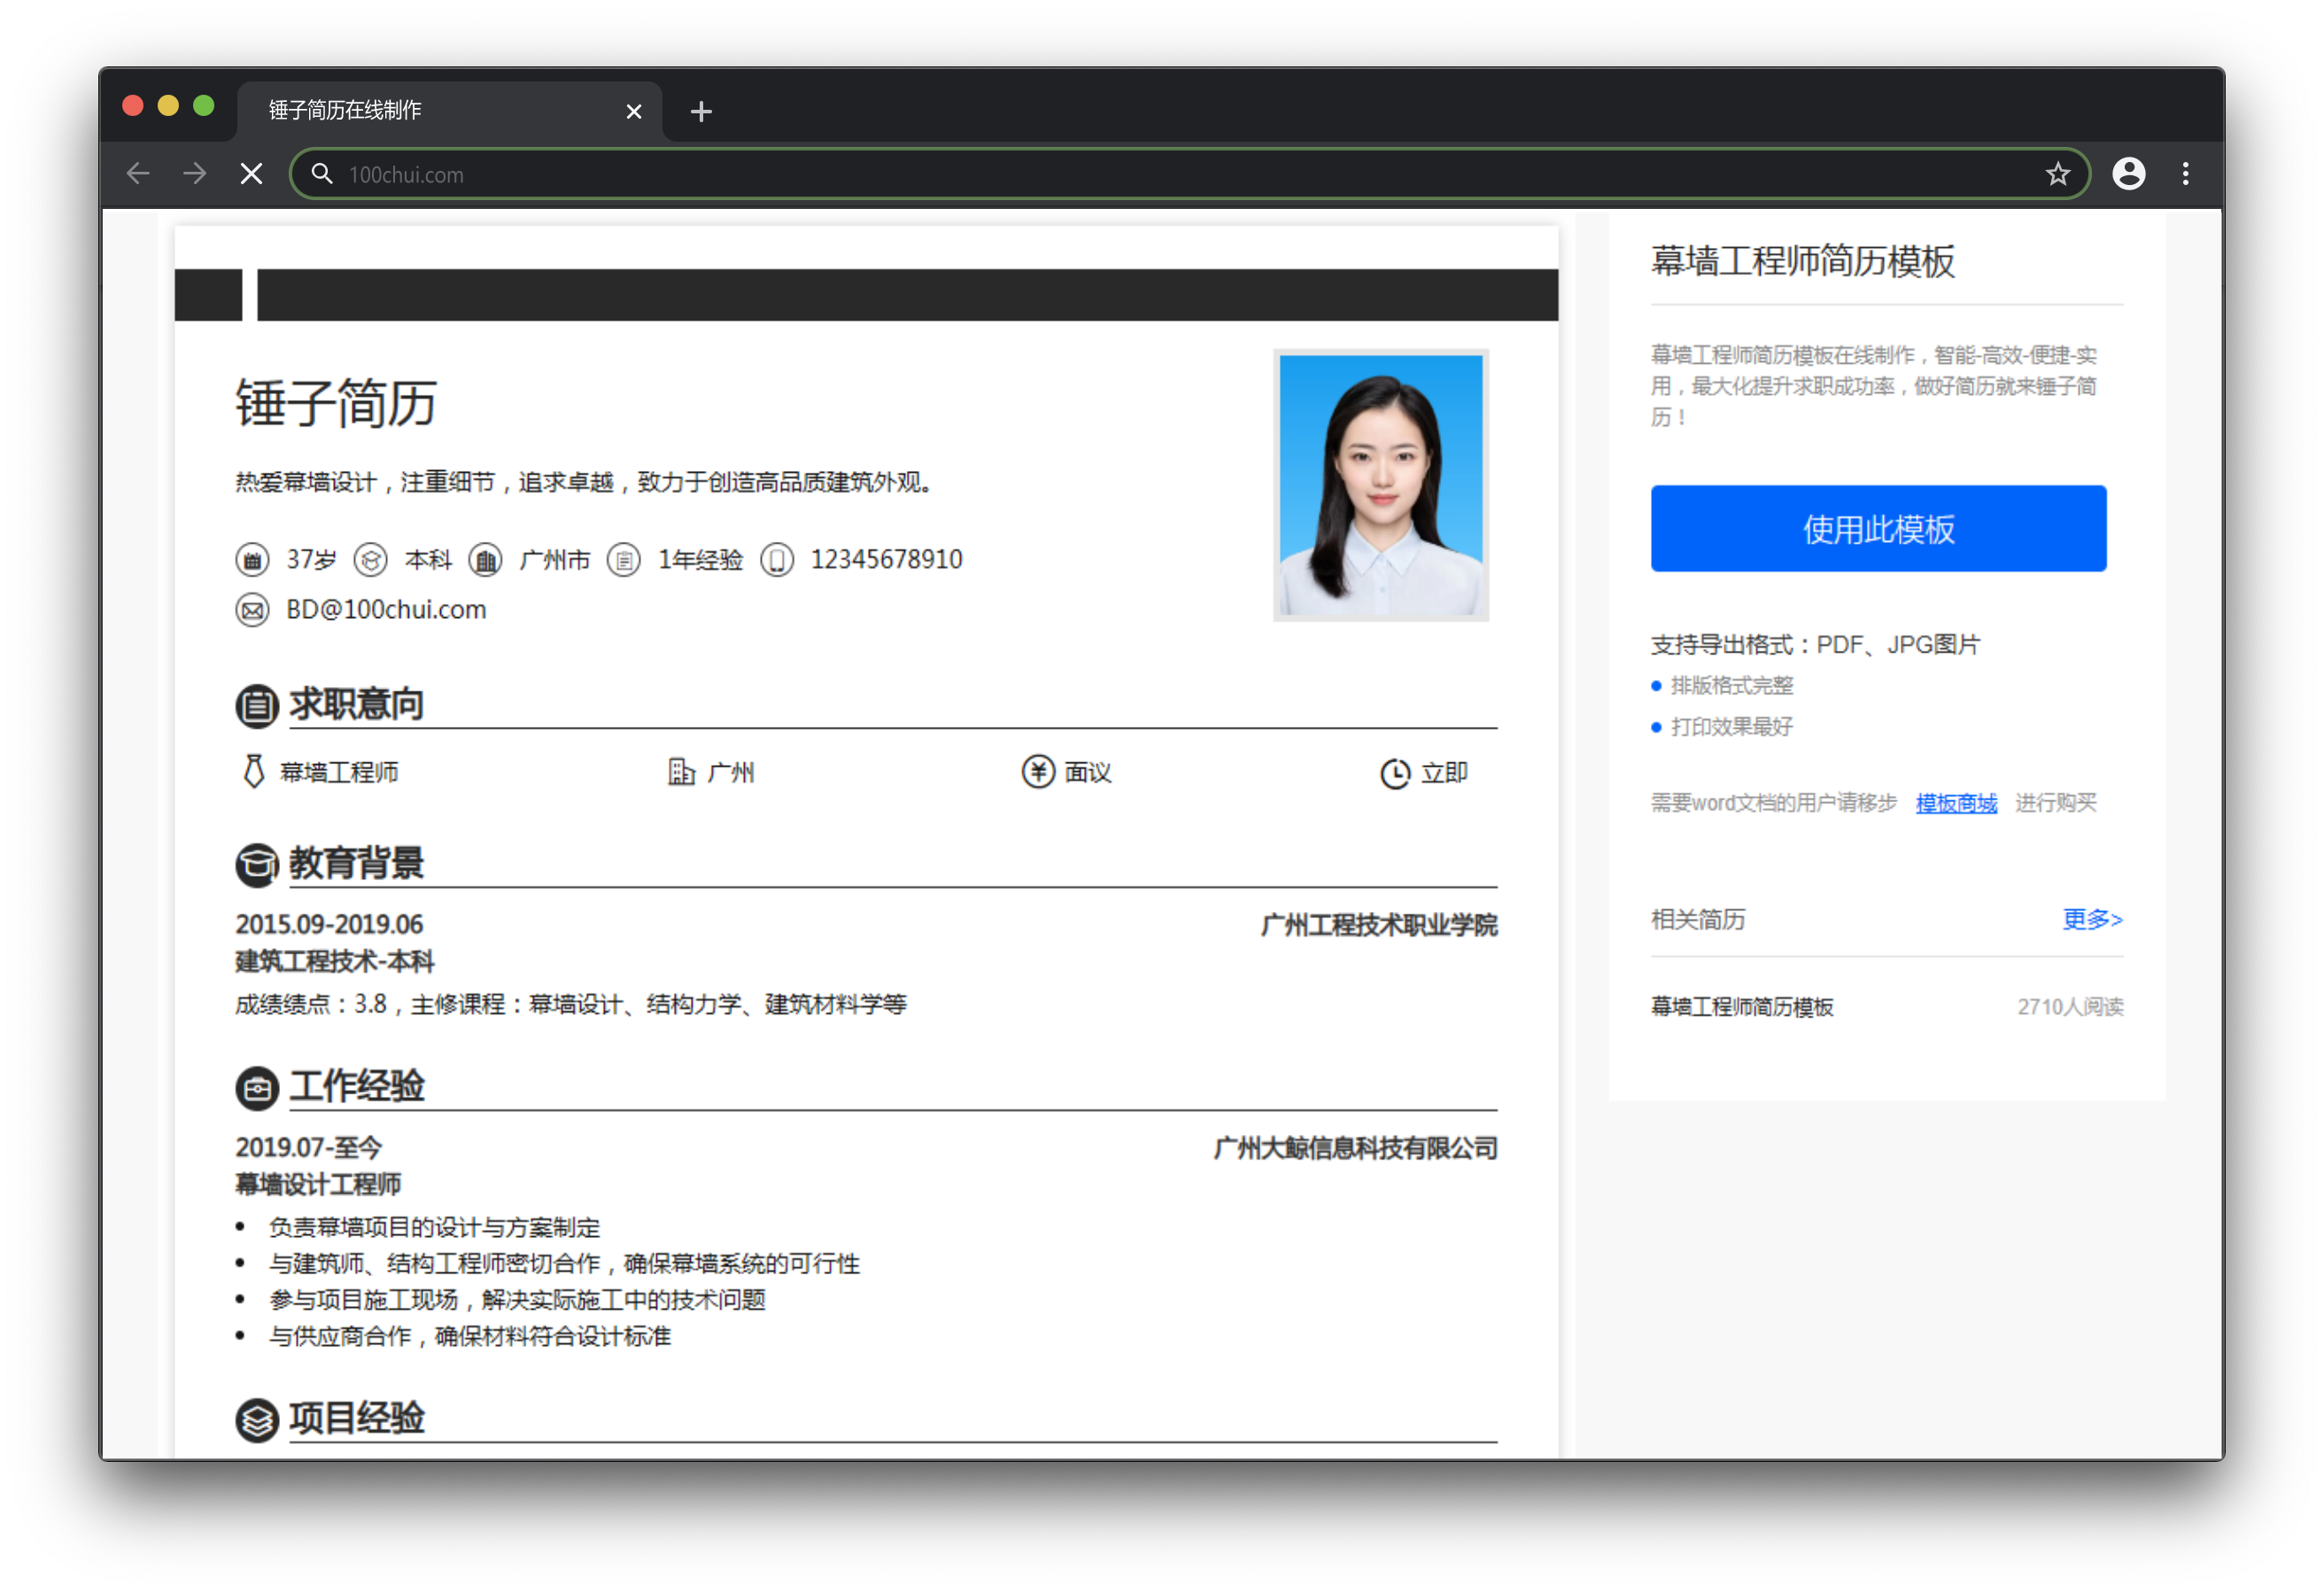Click the 幕墙工程师简历模板 sidebar title
The width and height of the screenshot is (2324, 1592).
click(x=1803, y=261)
